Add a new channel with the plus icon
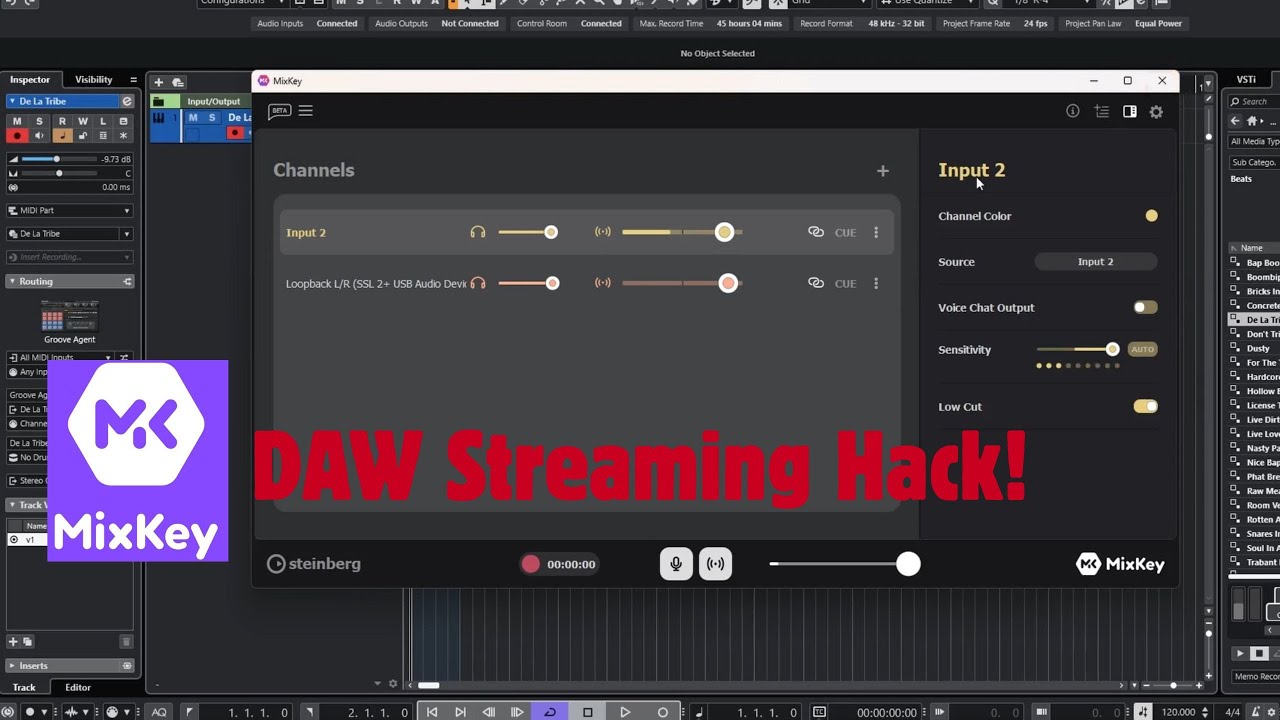This screenshot has width=1280, height=720. point(882,171)
